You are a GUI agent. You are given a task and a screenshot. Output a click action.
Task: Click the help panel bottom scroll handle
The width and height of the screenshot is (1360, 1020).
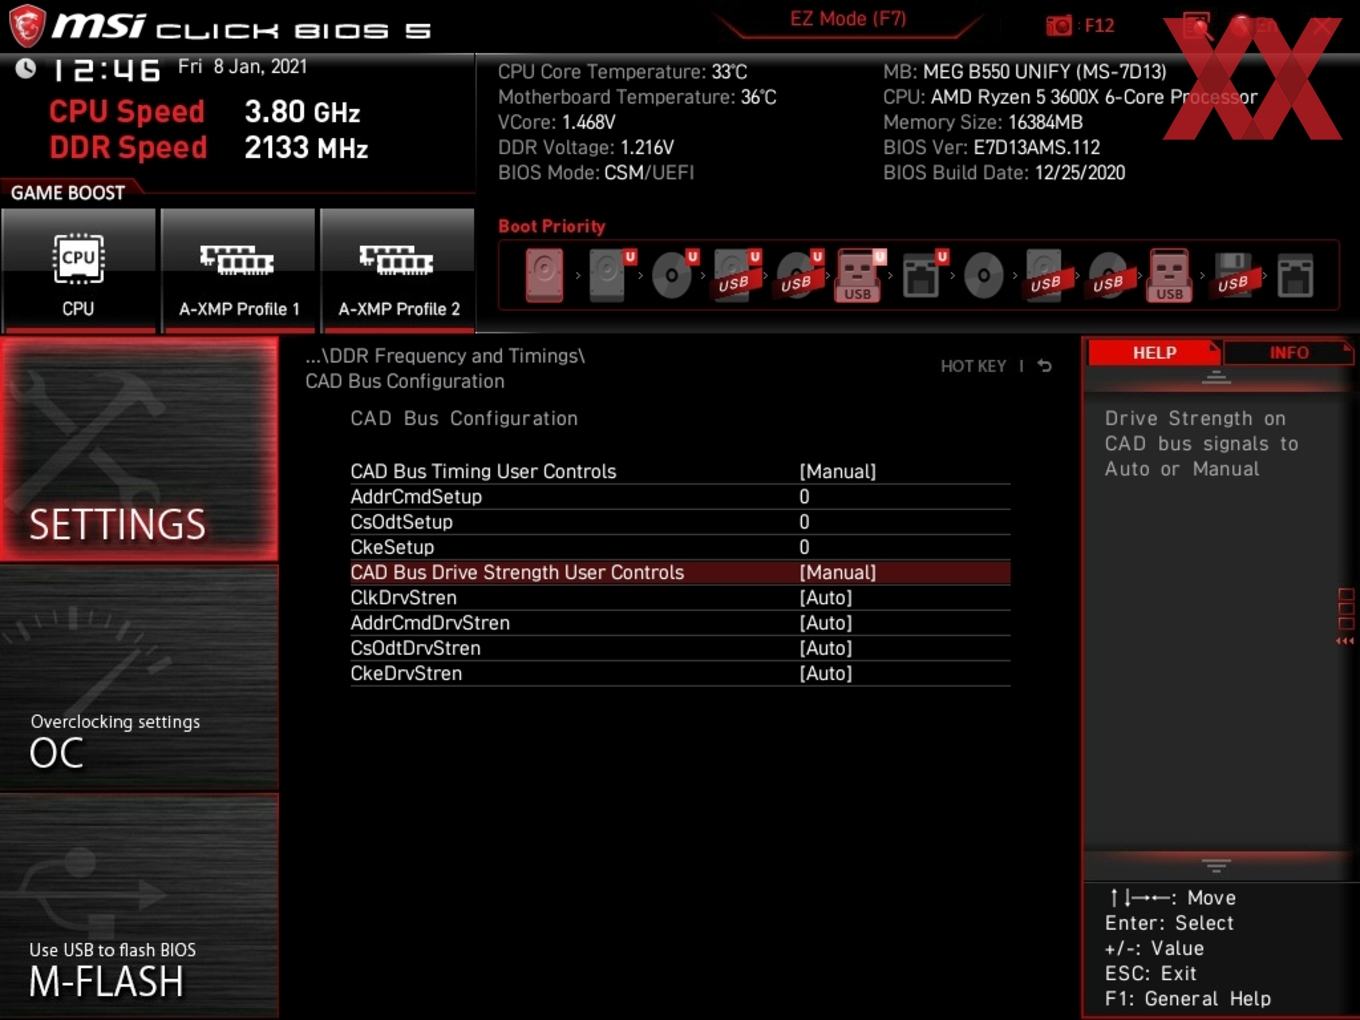(x=1216, y=865)
